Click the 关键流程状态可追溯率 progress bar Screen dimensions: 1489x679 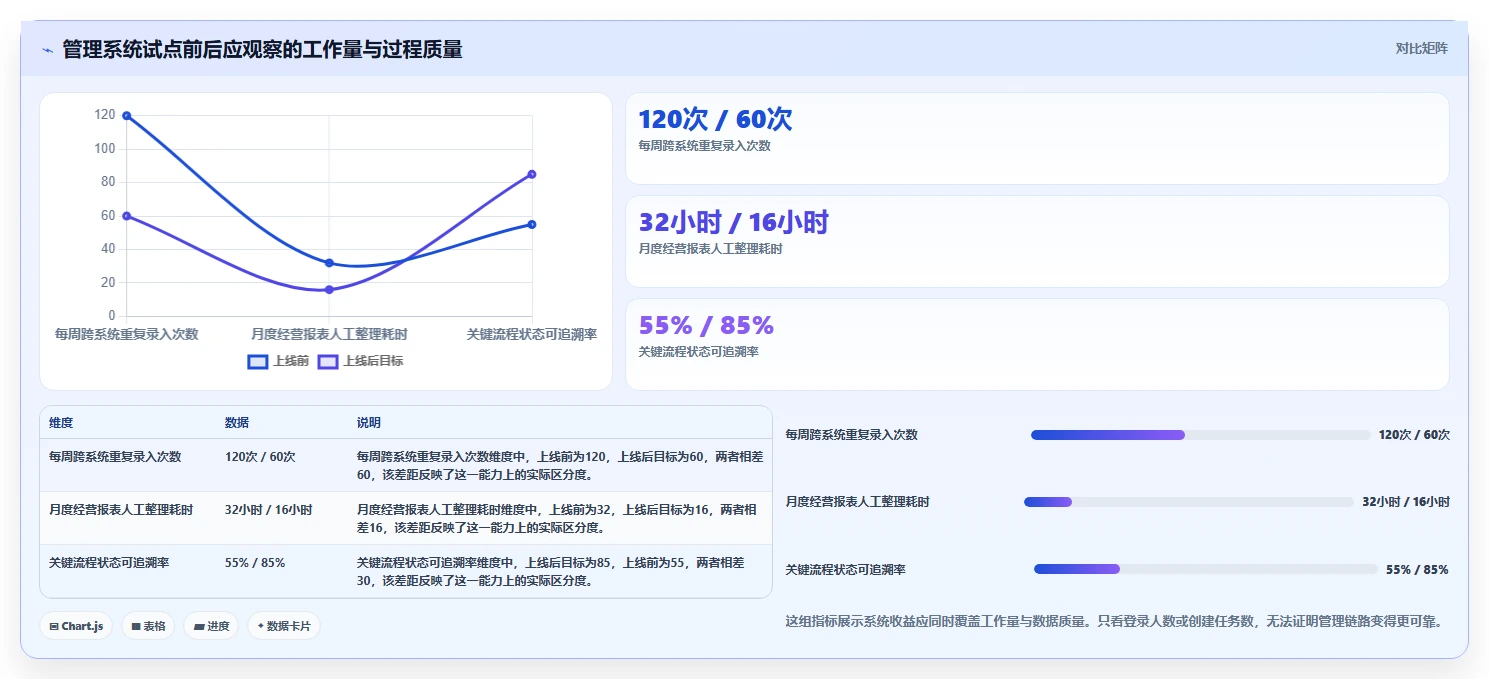(1206, 569)
